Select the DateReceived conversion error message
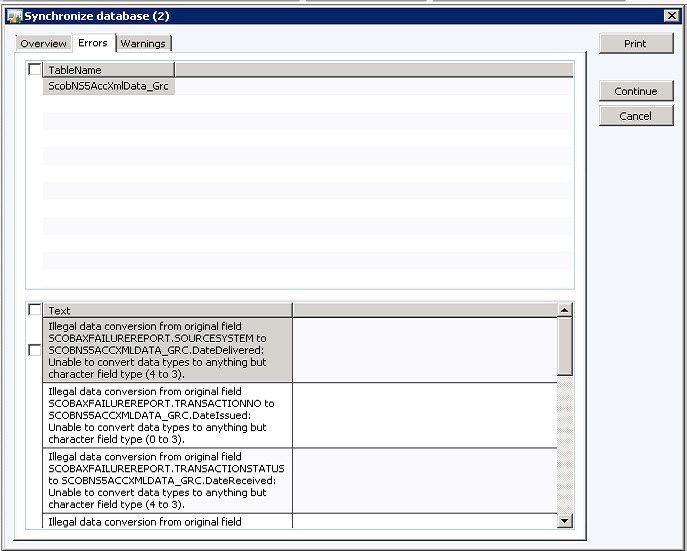The height and width of the screenshot is (551, 687). tap(167, 480)
